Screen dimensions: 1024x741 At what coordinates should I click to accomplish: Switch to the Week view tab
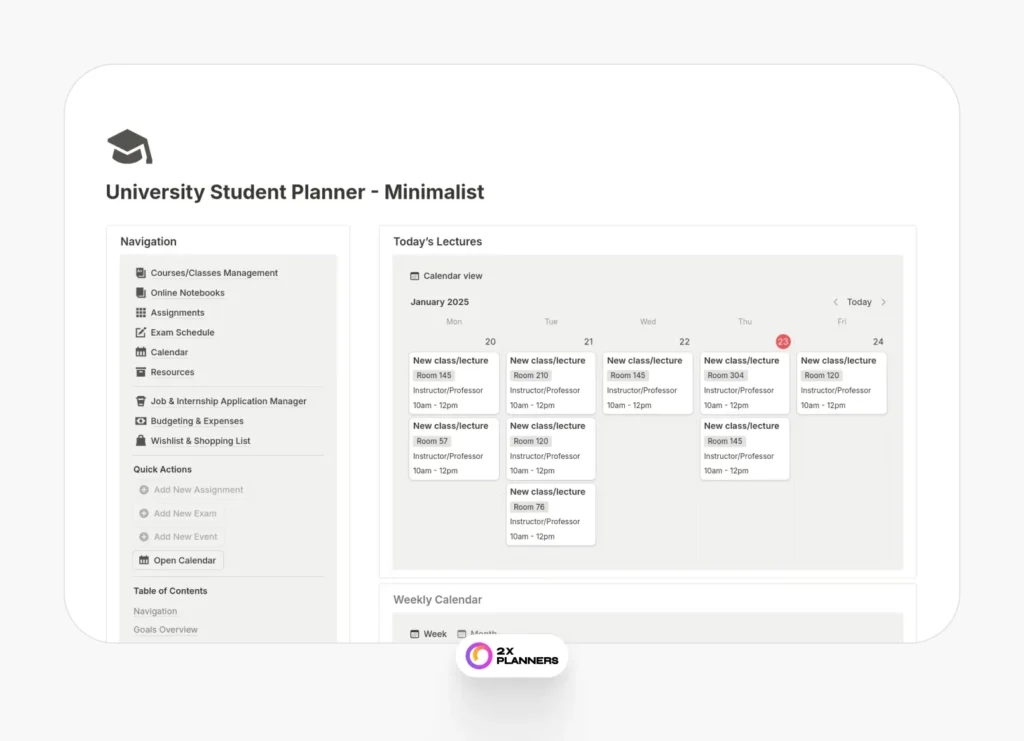click(427, 633)
